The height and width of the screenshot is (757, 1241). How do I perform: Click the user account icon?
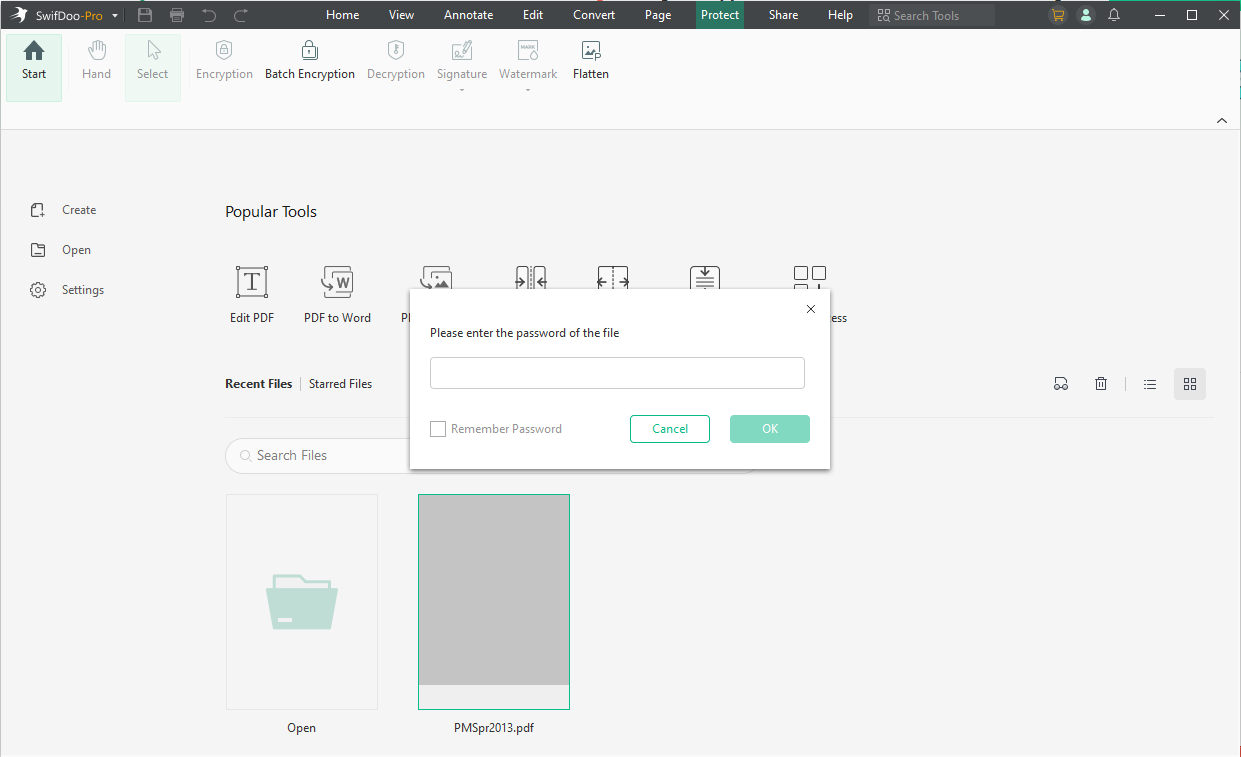tap(1086, 15)
